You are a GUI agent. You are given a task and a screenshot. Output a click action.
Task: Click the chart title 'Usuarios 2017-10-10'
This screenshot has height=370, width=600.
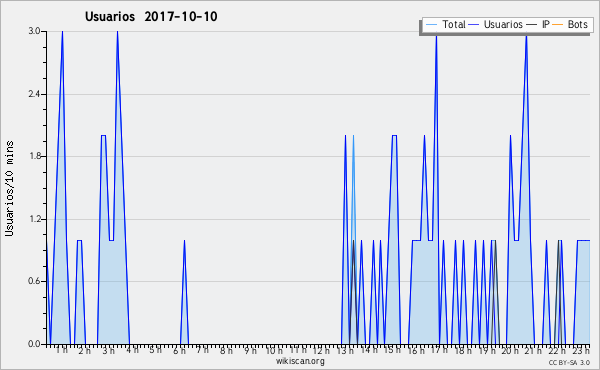pyautogui.click(x=151, y=16)
